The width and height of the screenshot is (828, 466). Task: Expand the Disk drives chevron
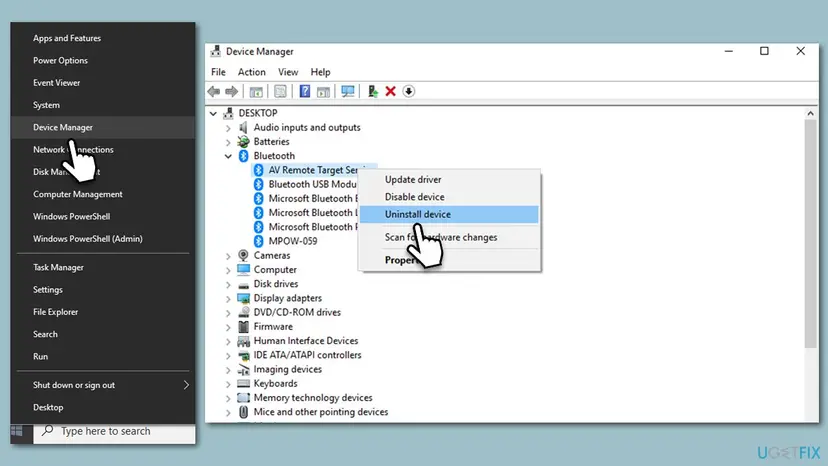point(228,284)
